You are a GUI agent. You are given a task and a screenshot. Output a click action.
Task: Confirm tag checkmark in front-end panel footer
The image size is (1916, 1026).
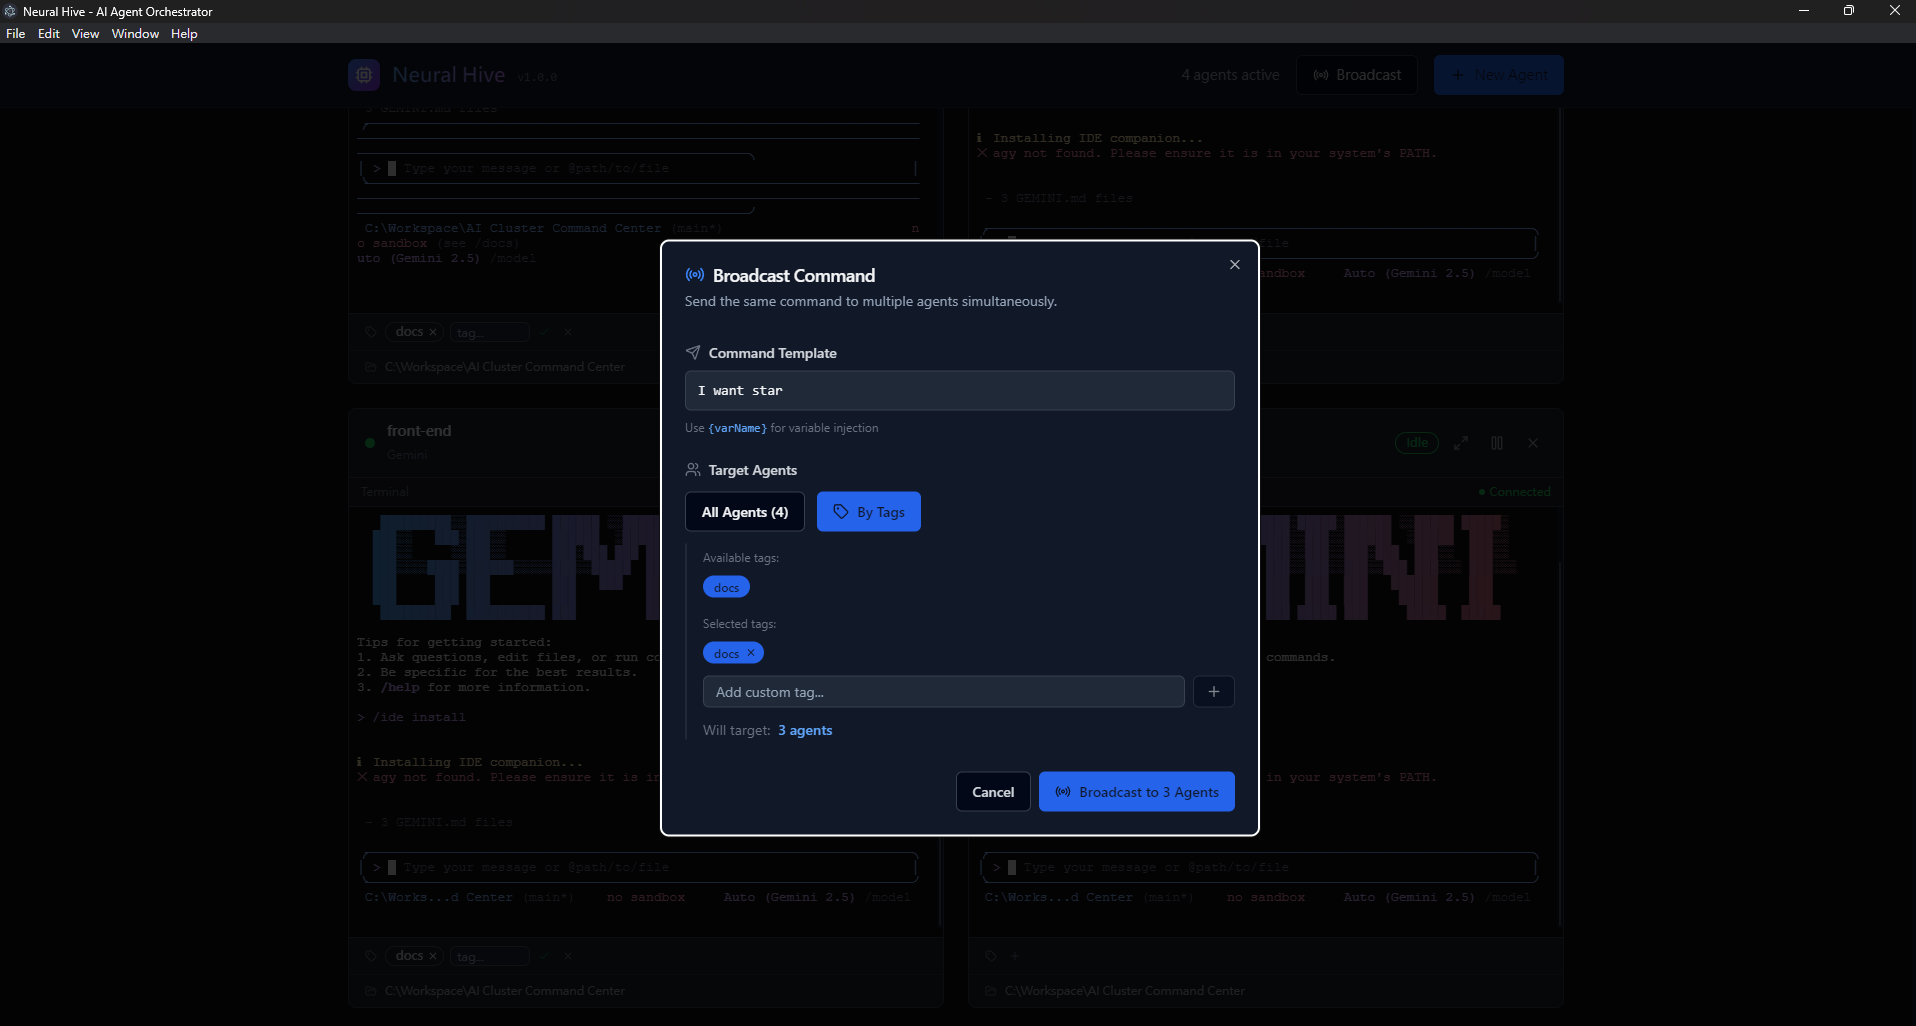tap(544, 956)
